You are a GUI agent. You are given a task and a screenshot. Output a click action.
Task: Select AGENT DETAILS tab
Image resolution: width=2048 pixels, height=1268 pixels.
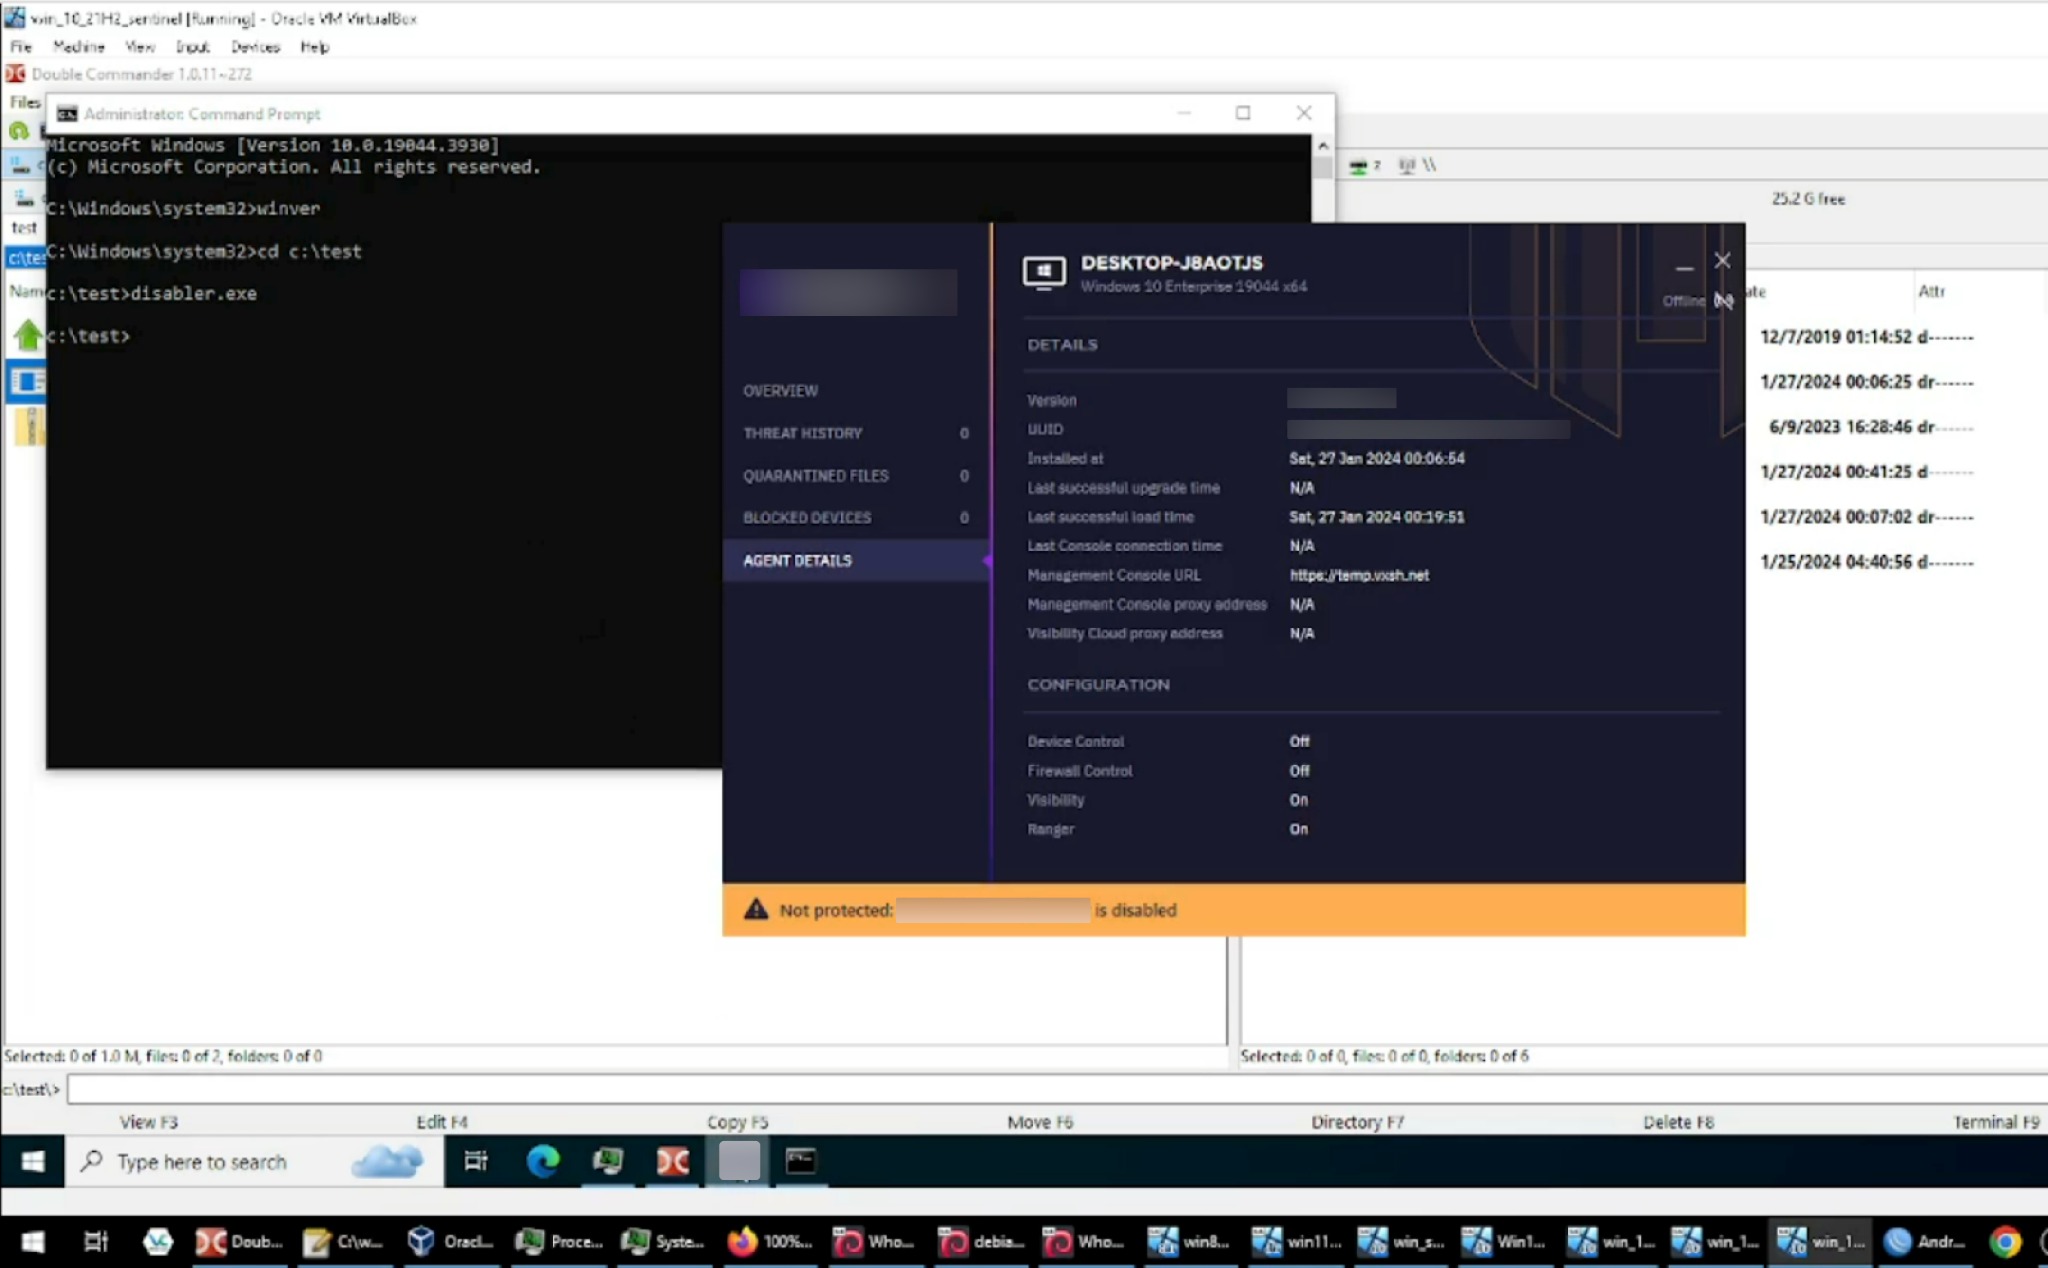(x=797, y=559)
